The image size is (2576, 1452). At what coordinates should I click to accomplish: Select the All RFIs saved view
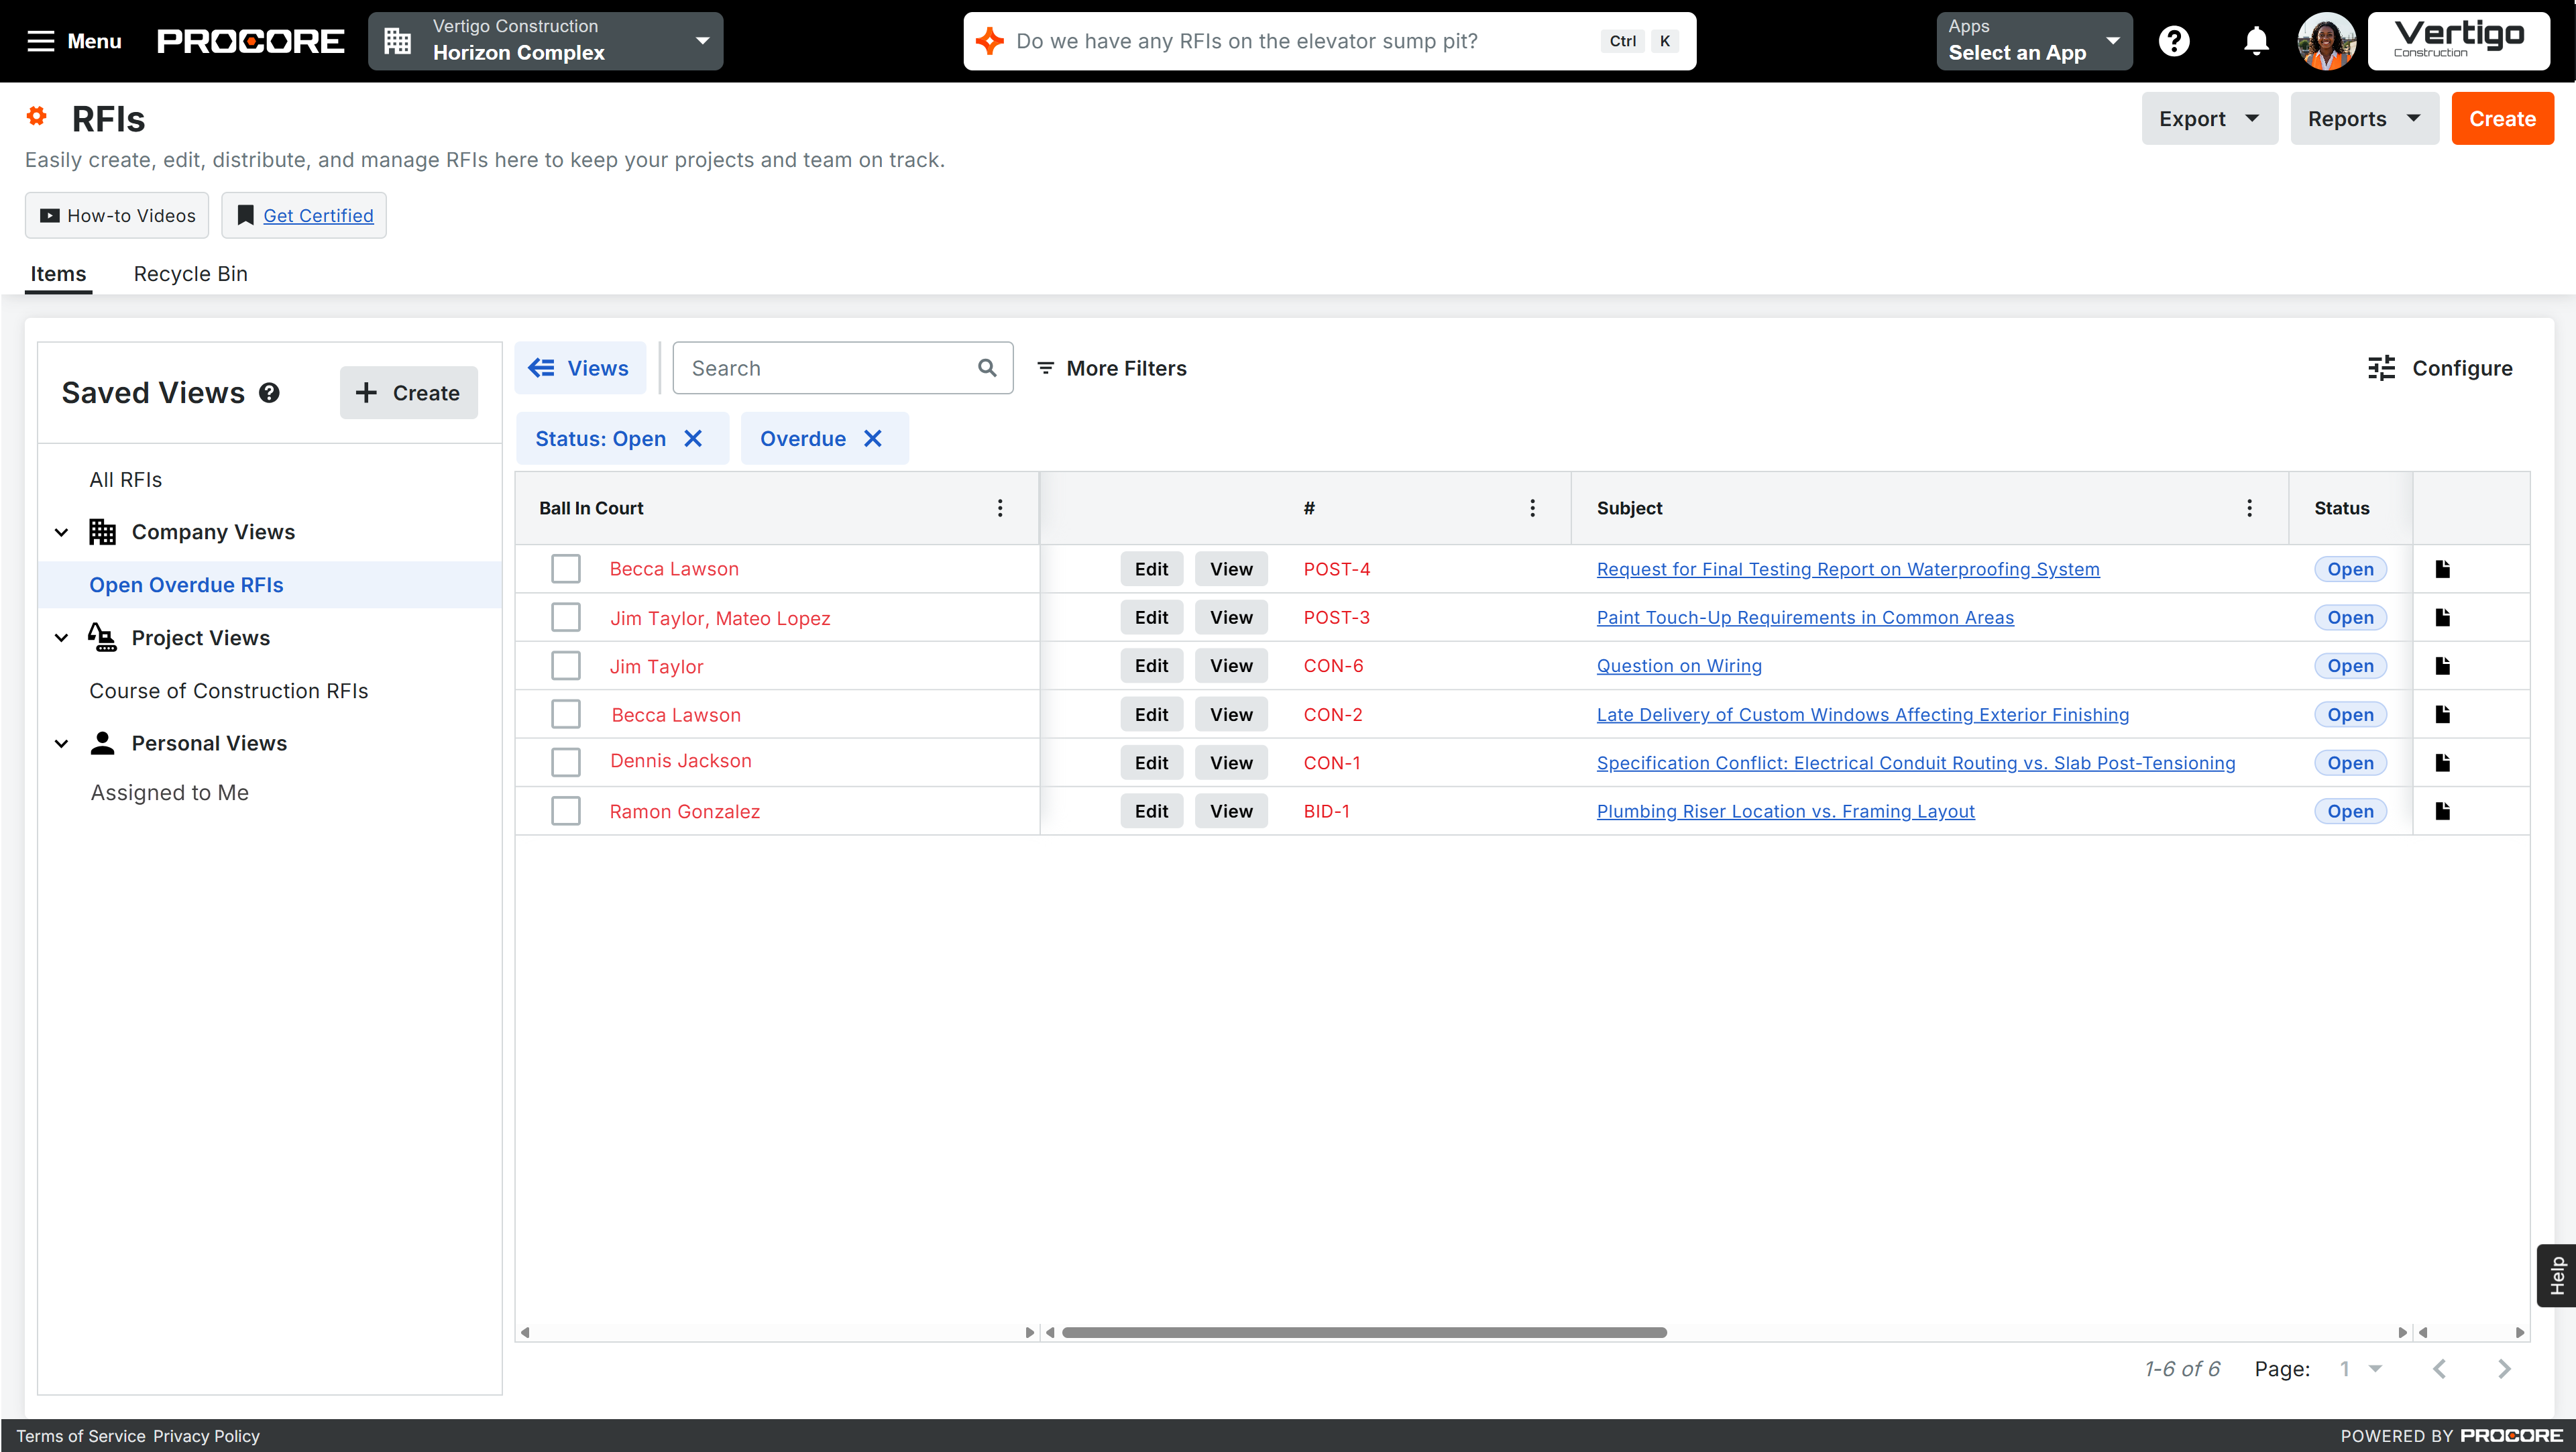125,480
